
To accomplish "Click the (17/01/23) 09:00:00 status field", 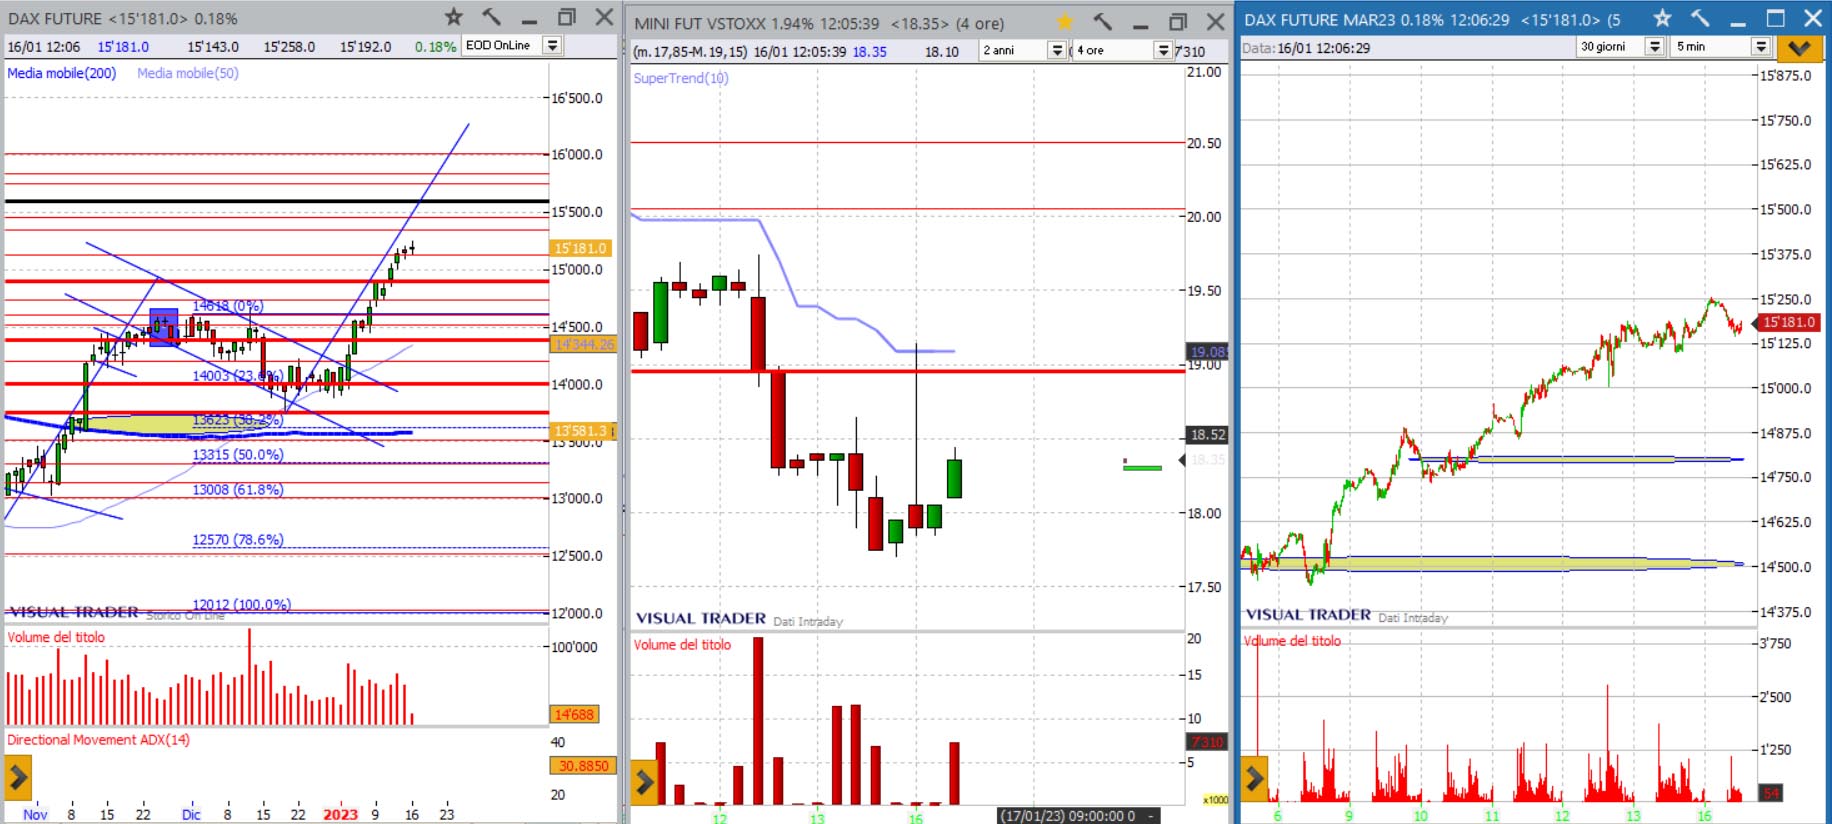I will [1078, 816].
